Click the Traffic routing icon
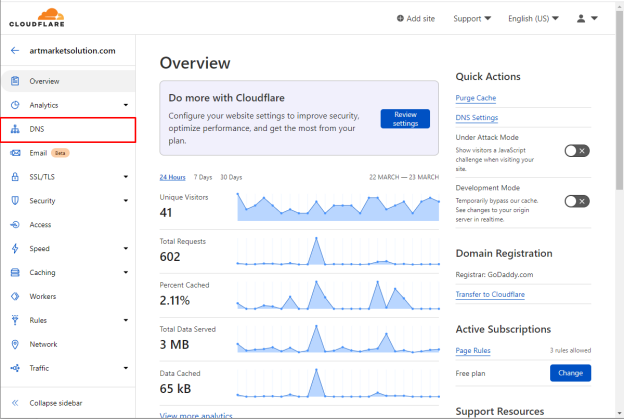 click(15, 368)
